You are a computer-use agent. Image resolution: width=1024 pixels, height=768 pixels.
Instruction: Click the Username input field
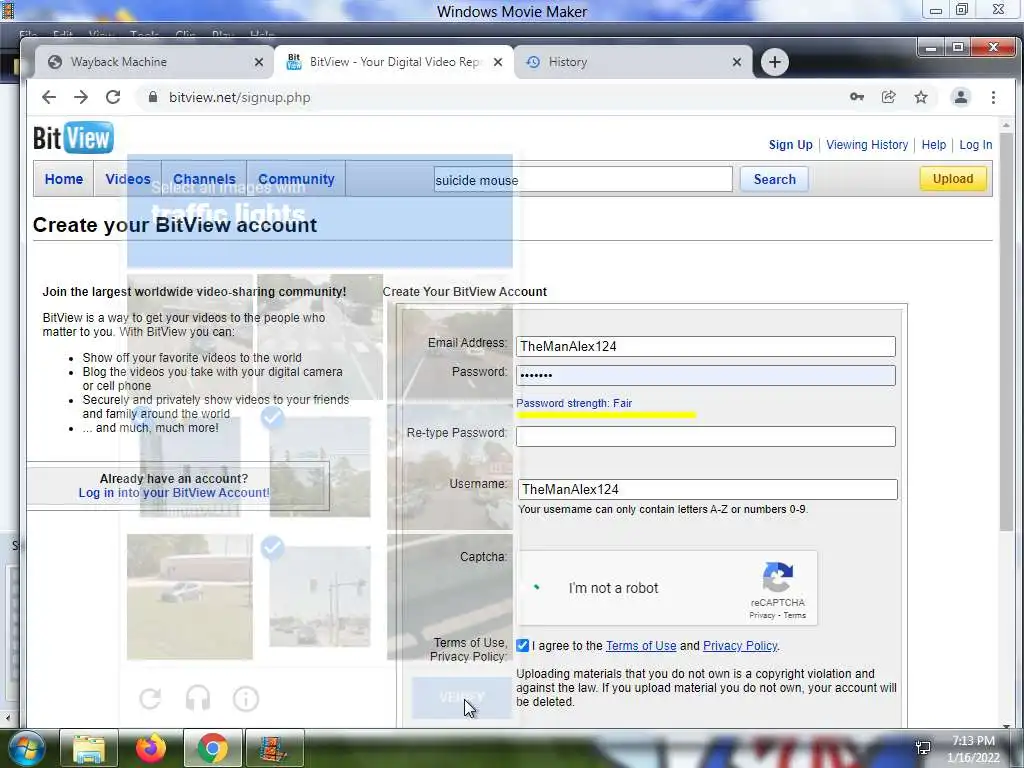(x=707, y=489)
